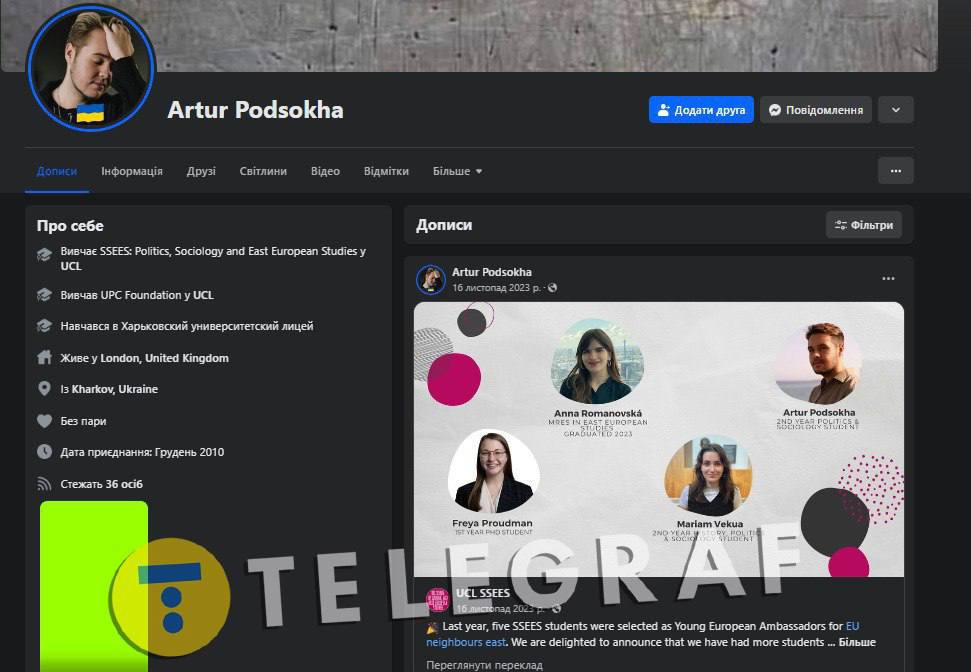
Task: Open the shared Young European Ambassadors image
Action: (x=658, y=440)
